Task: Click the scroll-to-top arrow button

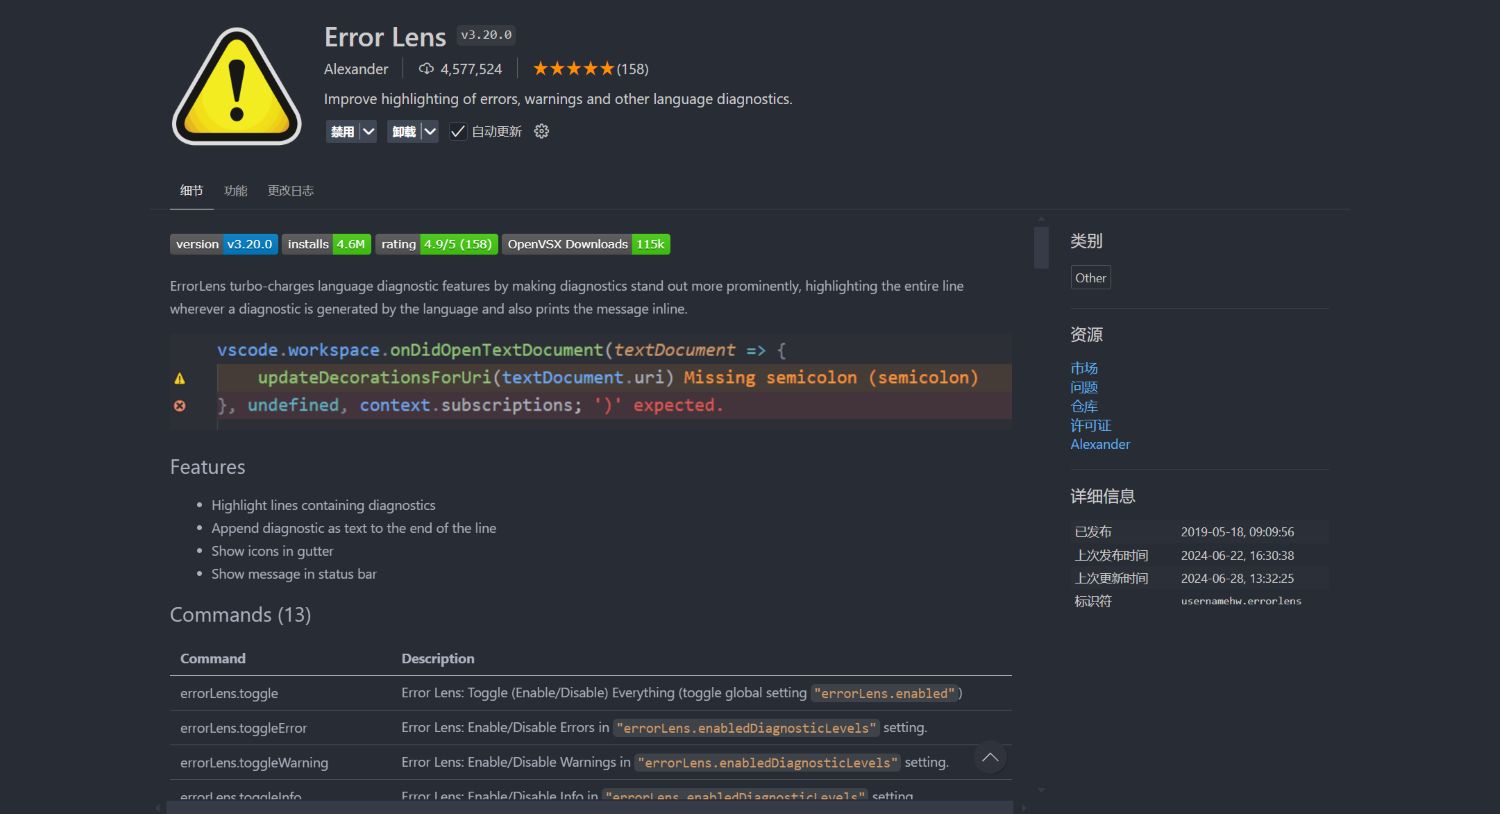Action: tap(990, 758)
